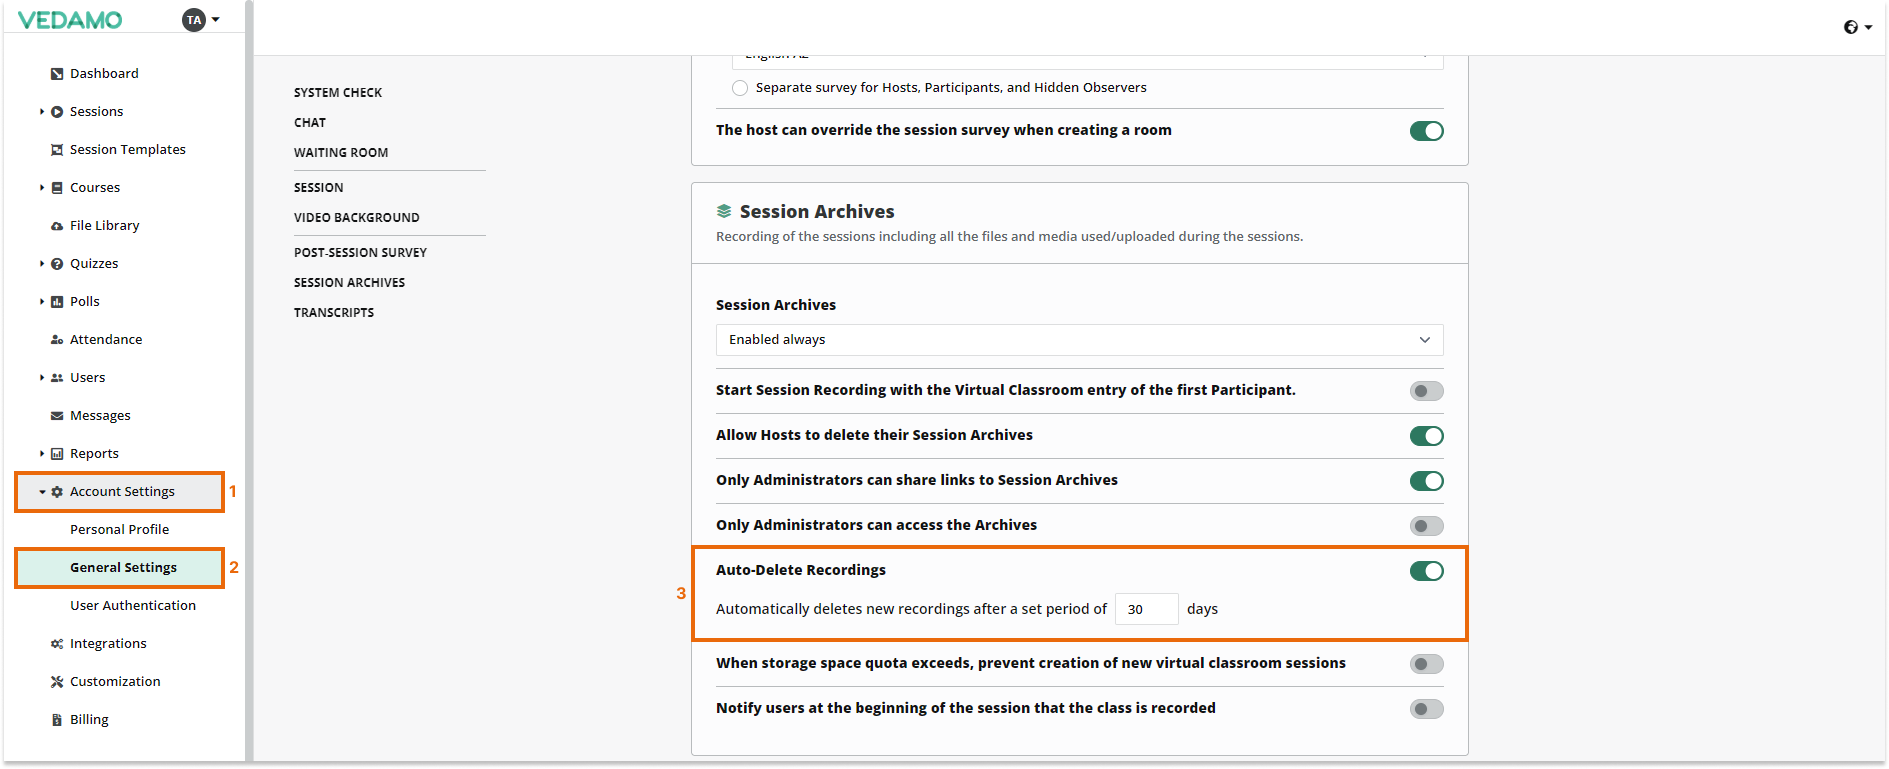Disable the Auto-Delete Recordings switch
This screenshot has height=769, width=1889.
(1426, 571)
